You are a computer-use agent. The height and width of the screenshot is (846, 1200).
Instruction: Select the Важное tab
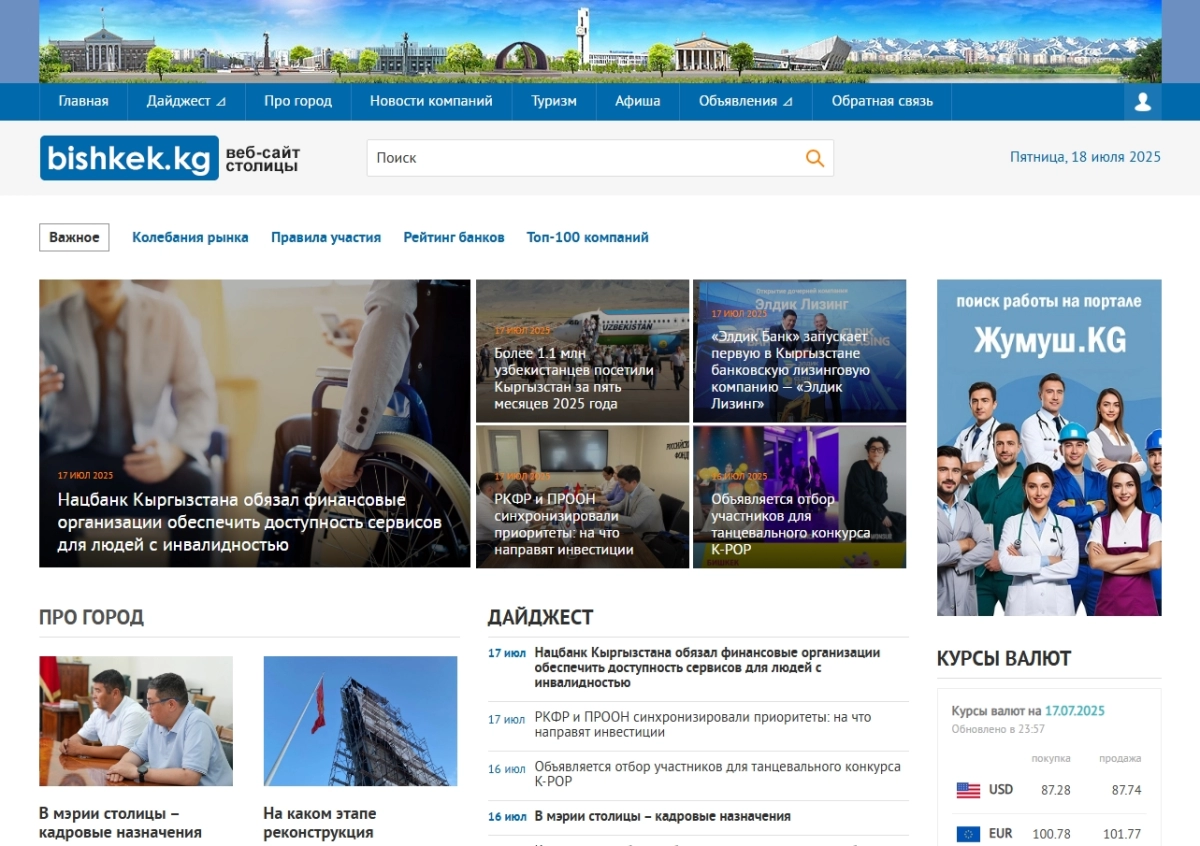point(74,237)
